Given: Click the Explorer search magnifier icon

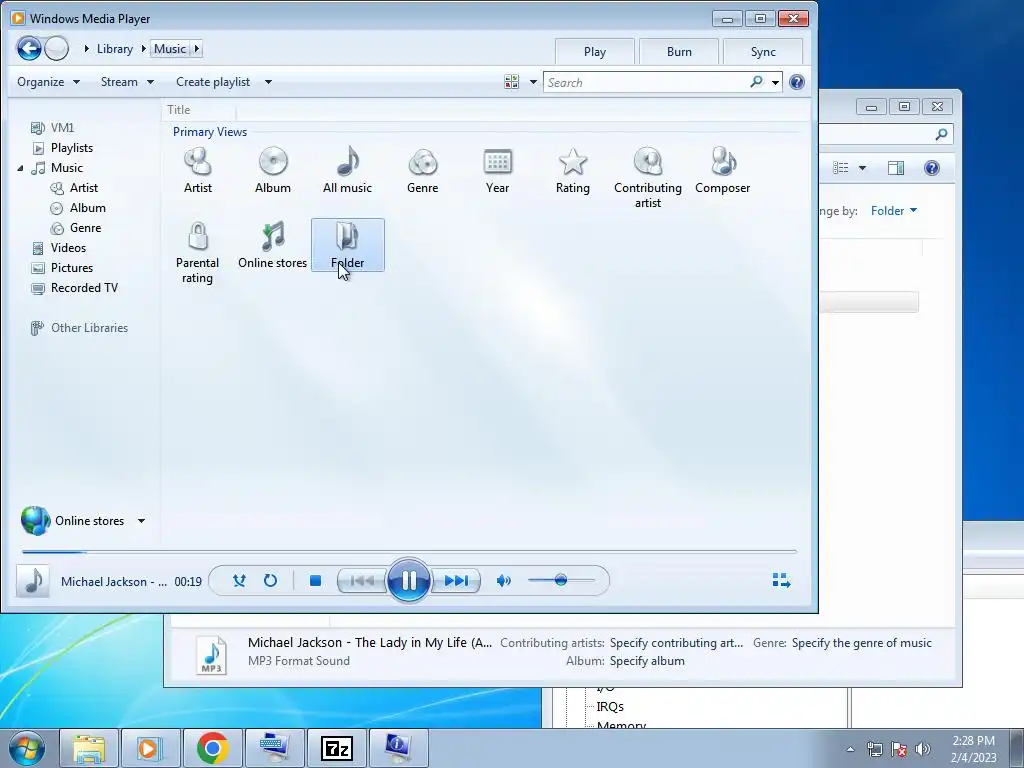Looking at the screenshot, I should point(941,134).
